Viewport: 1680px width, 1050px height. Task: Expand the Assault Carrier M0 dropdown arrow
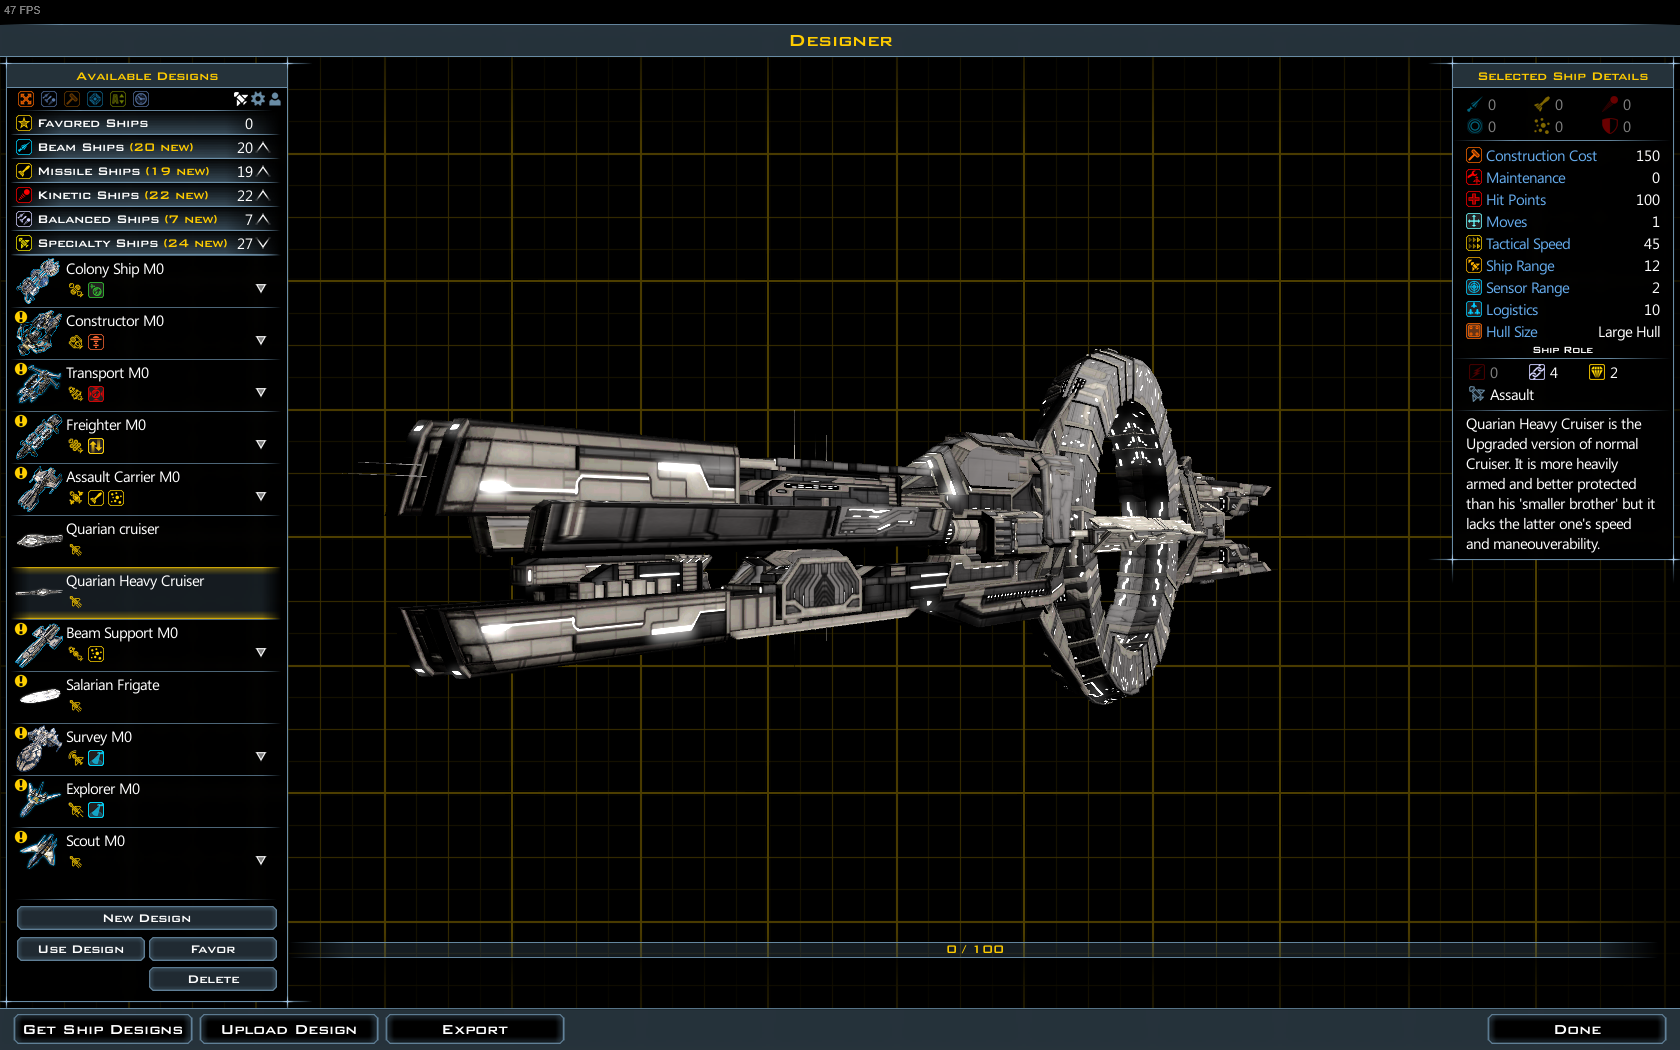coord(261,497)
